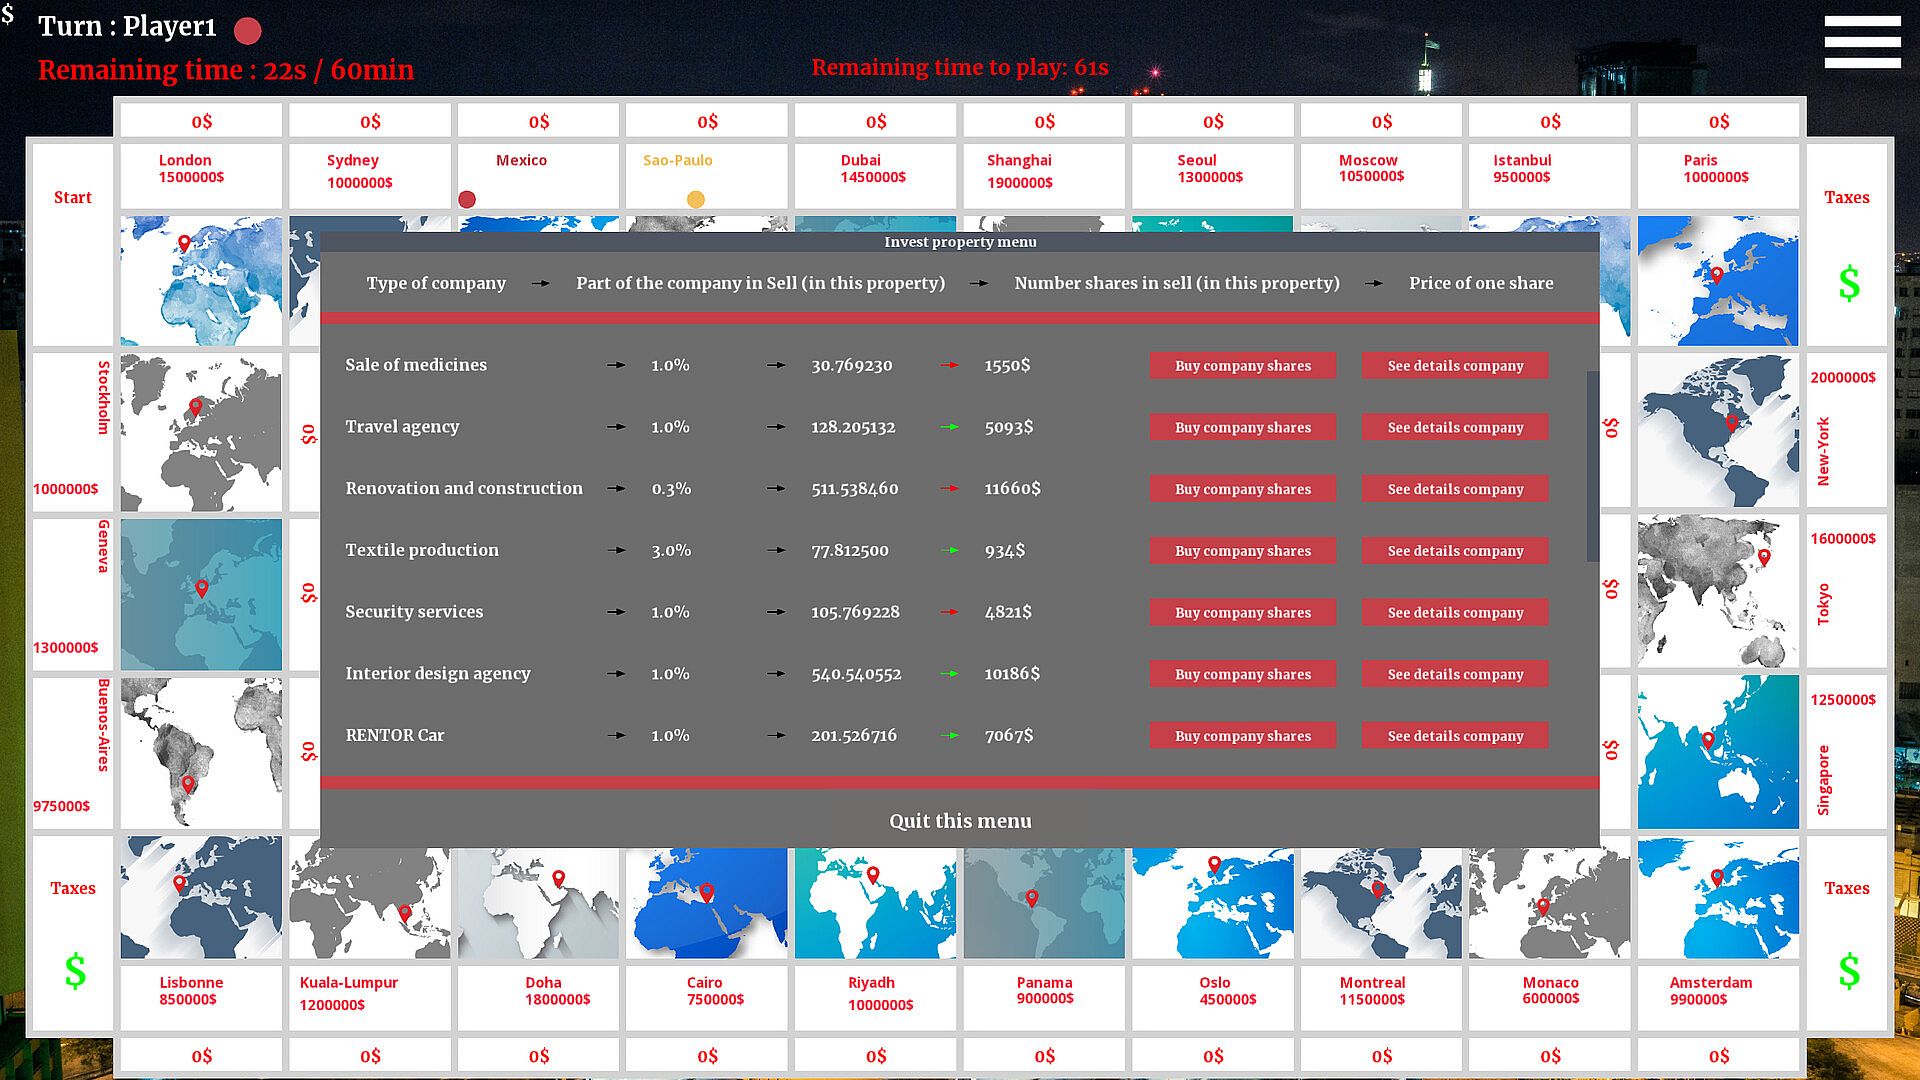Click the invest menu vertical scrollbar
Viewport: 1920px width, 1080px height.
1592,466
